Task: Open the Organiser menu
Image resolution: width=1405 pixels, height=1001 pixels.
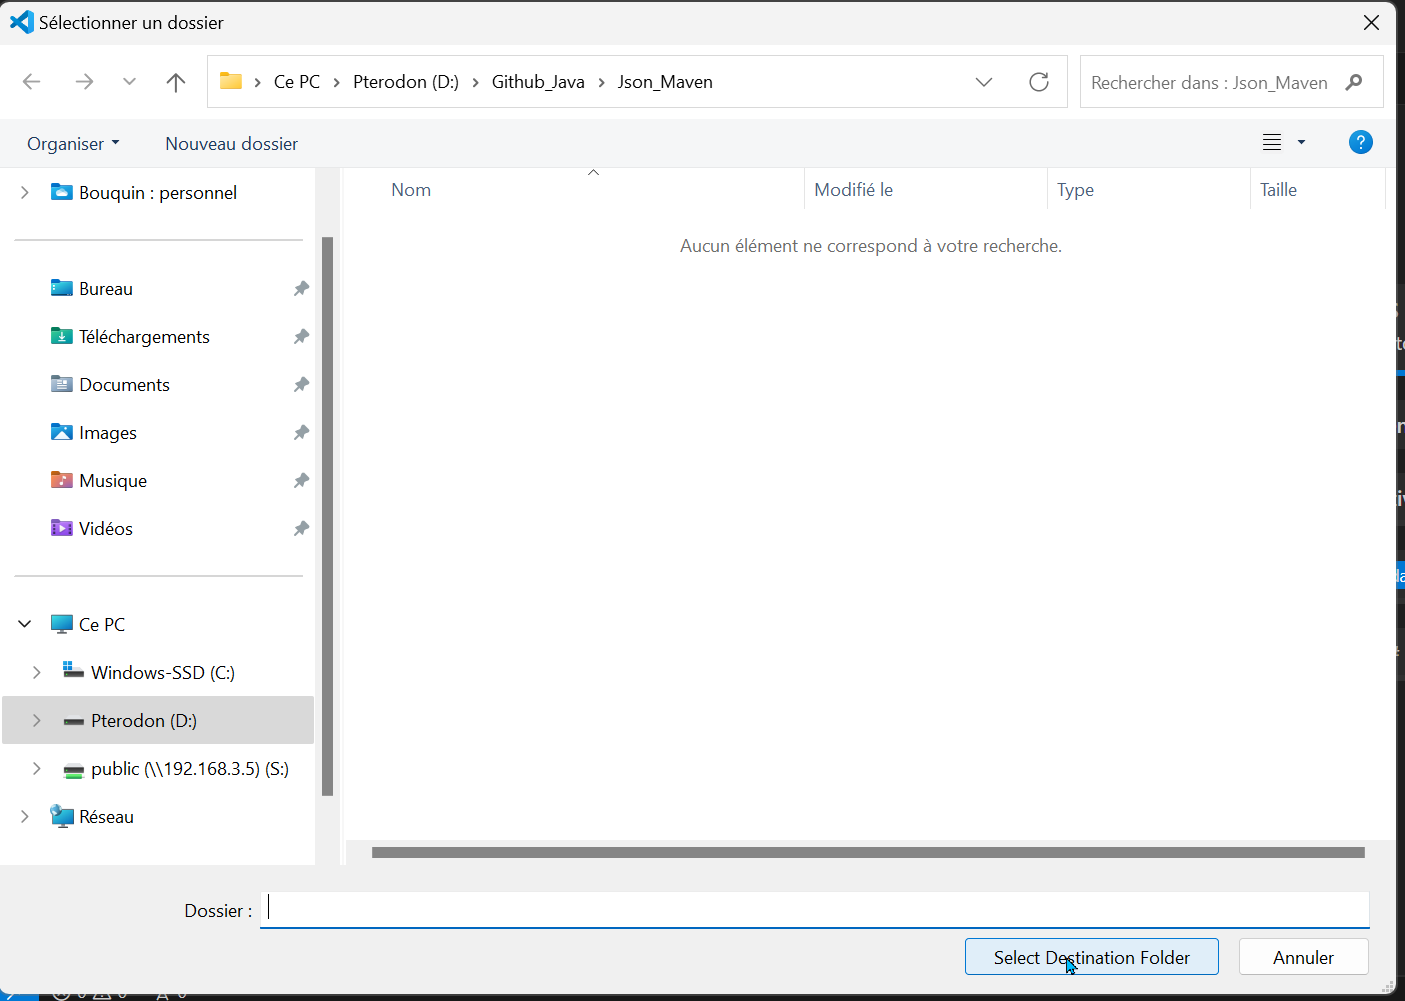Action: click(73, 144)
